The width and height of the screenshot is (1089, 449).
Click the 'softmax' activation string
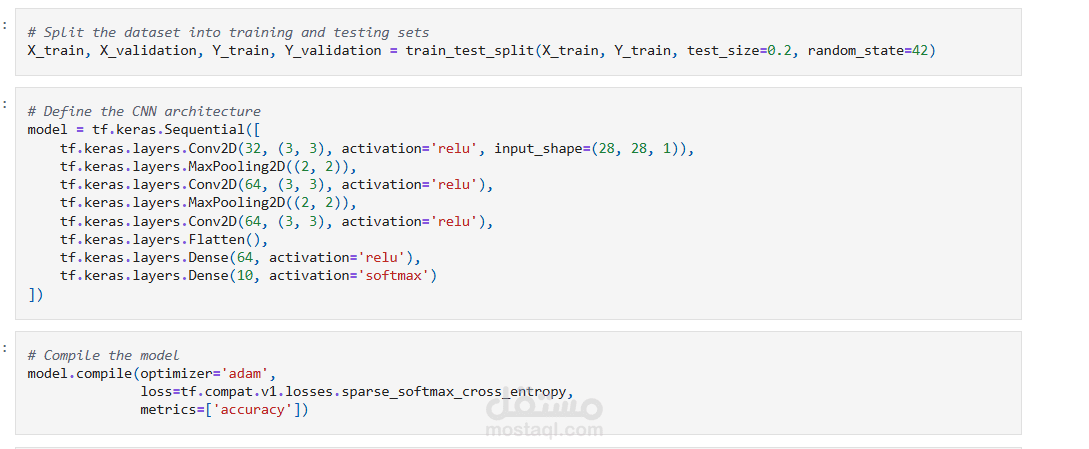point(395,275)
